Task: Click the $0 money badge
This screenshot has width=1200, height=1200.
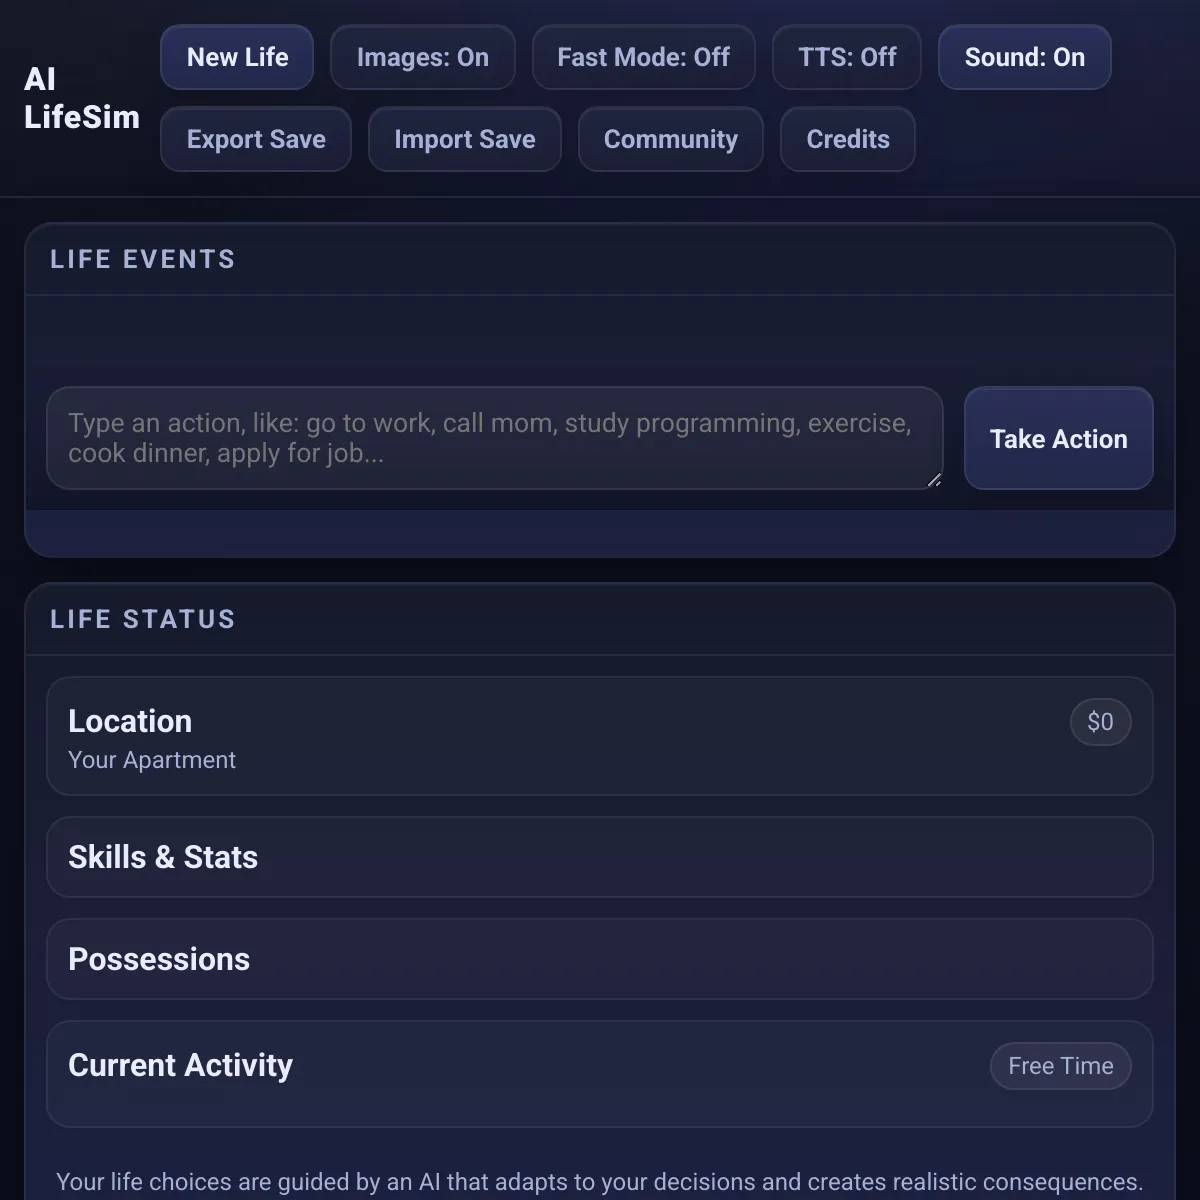Action: (x=1100, y=722)
